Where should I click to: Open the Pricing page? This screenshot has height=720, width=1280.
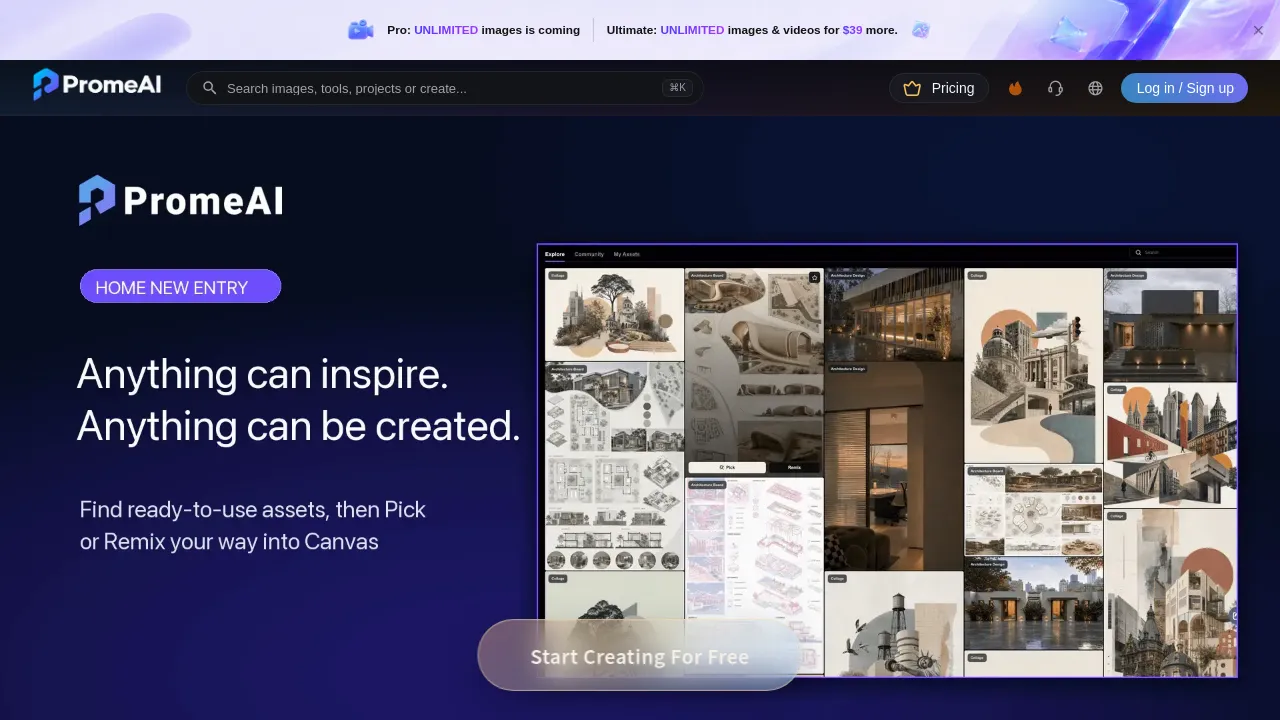click(x=939, y=88)
